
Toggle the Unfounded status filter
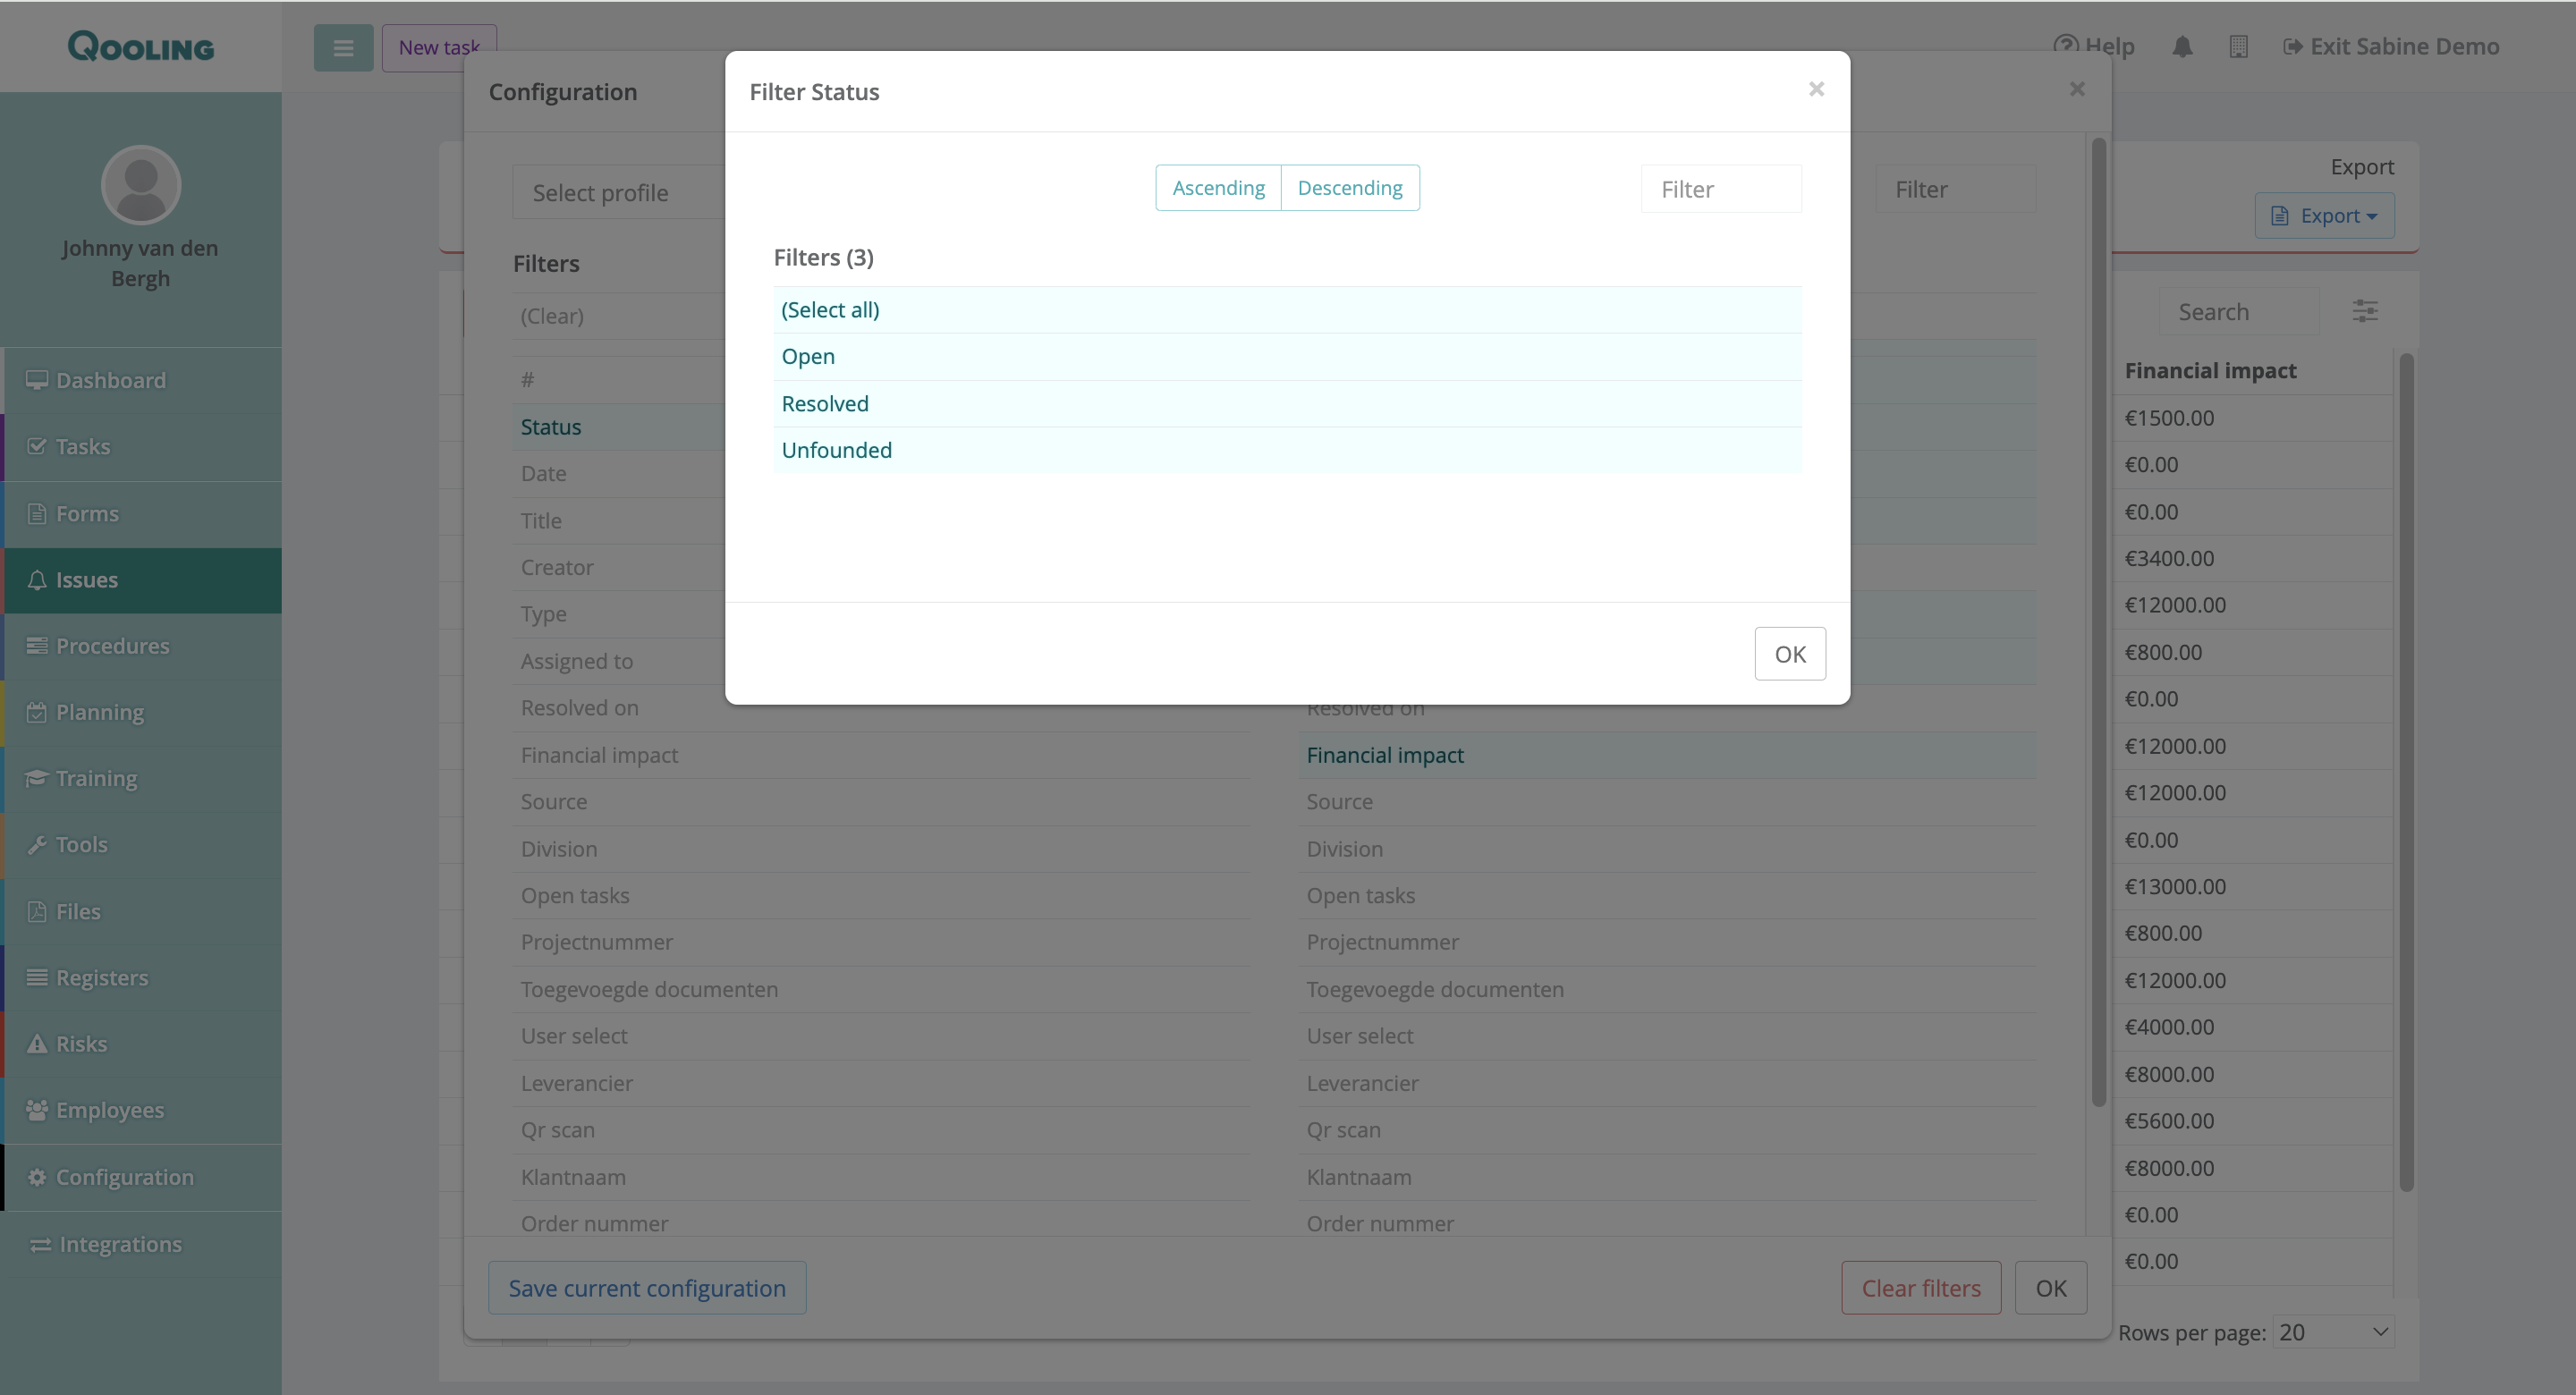(x=836, y=451)
